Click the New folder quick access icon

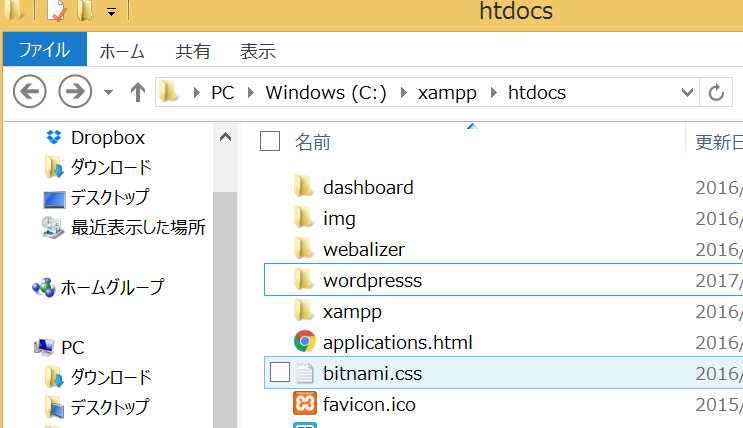pyautogui.click(x=85, y=10)
